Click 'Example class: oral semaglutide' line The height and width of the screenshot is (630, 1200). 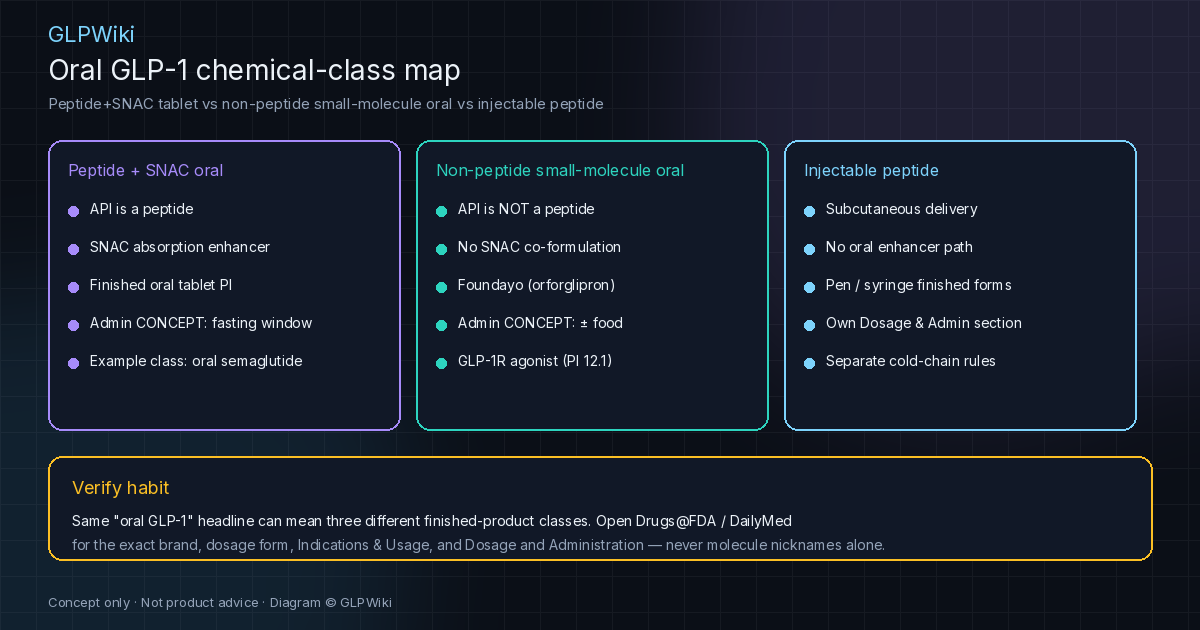pyautogui.click(x=196, y=361)
